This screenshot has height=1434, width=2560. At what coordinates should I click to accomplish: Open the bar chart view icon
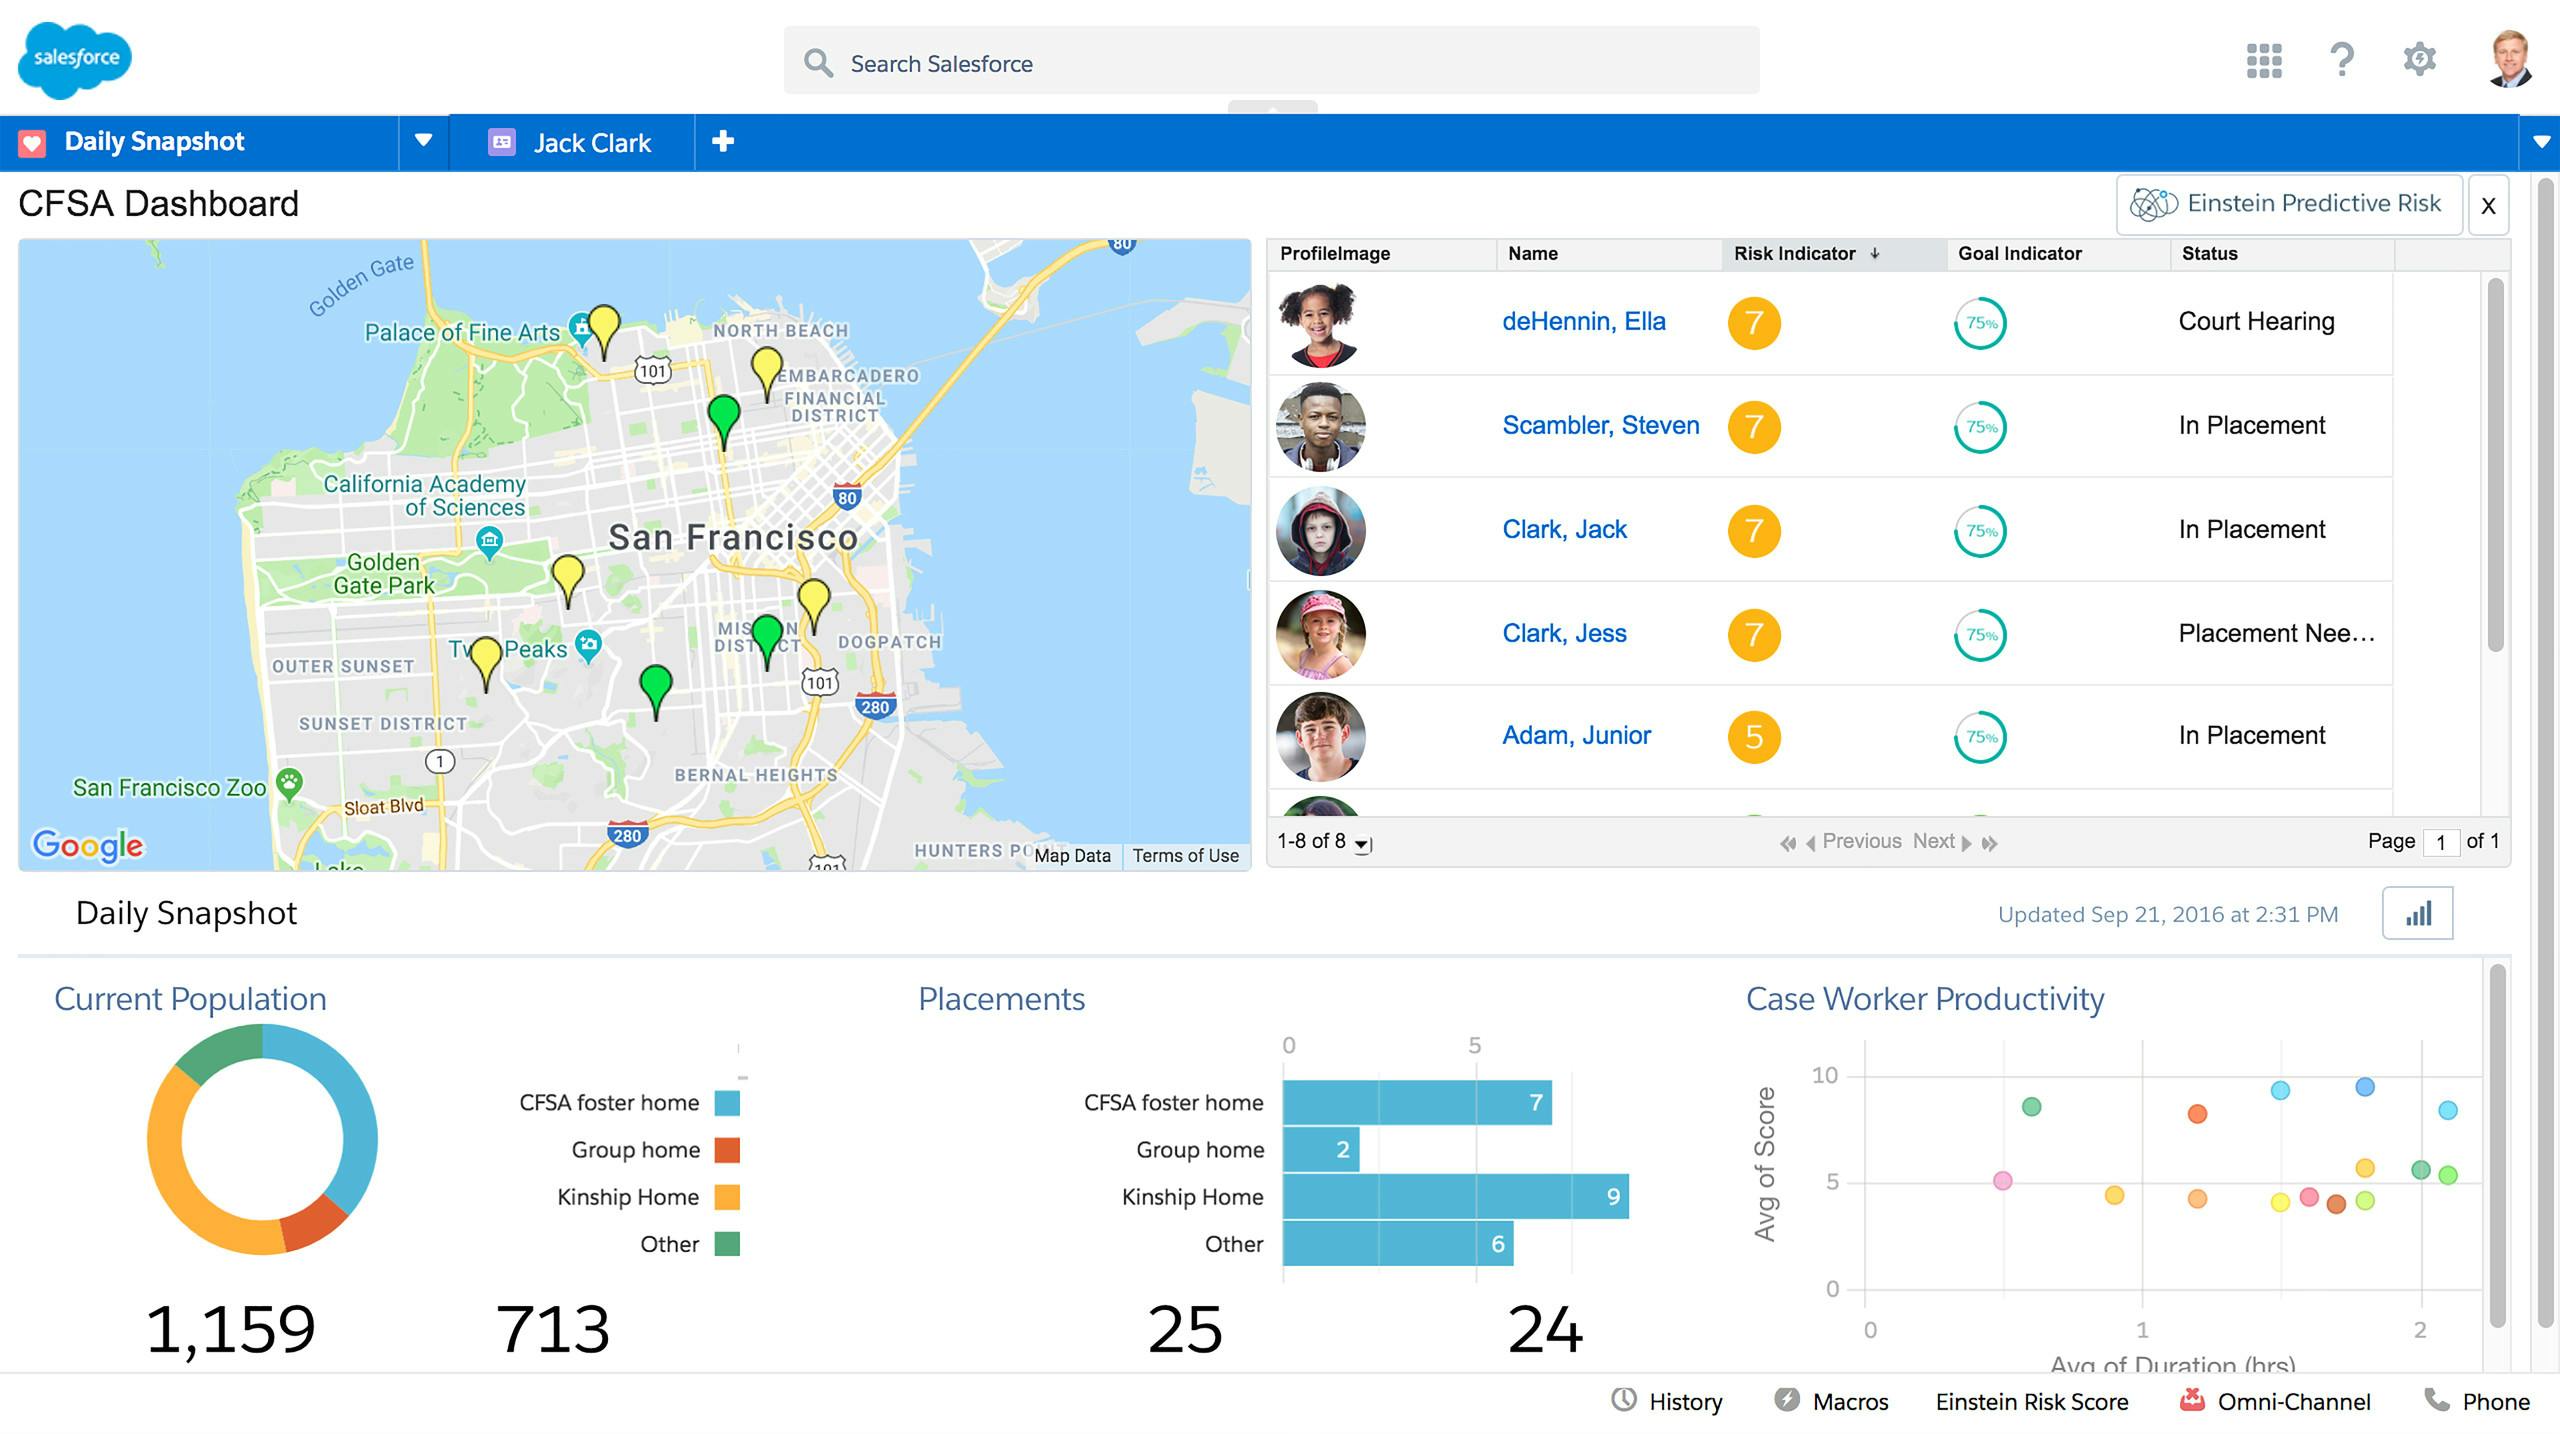click(x=2418, y=913)
